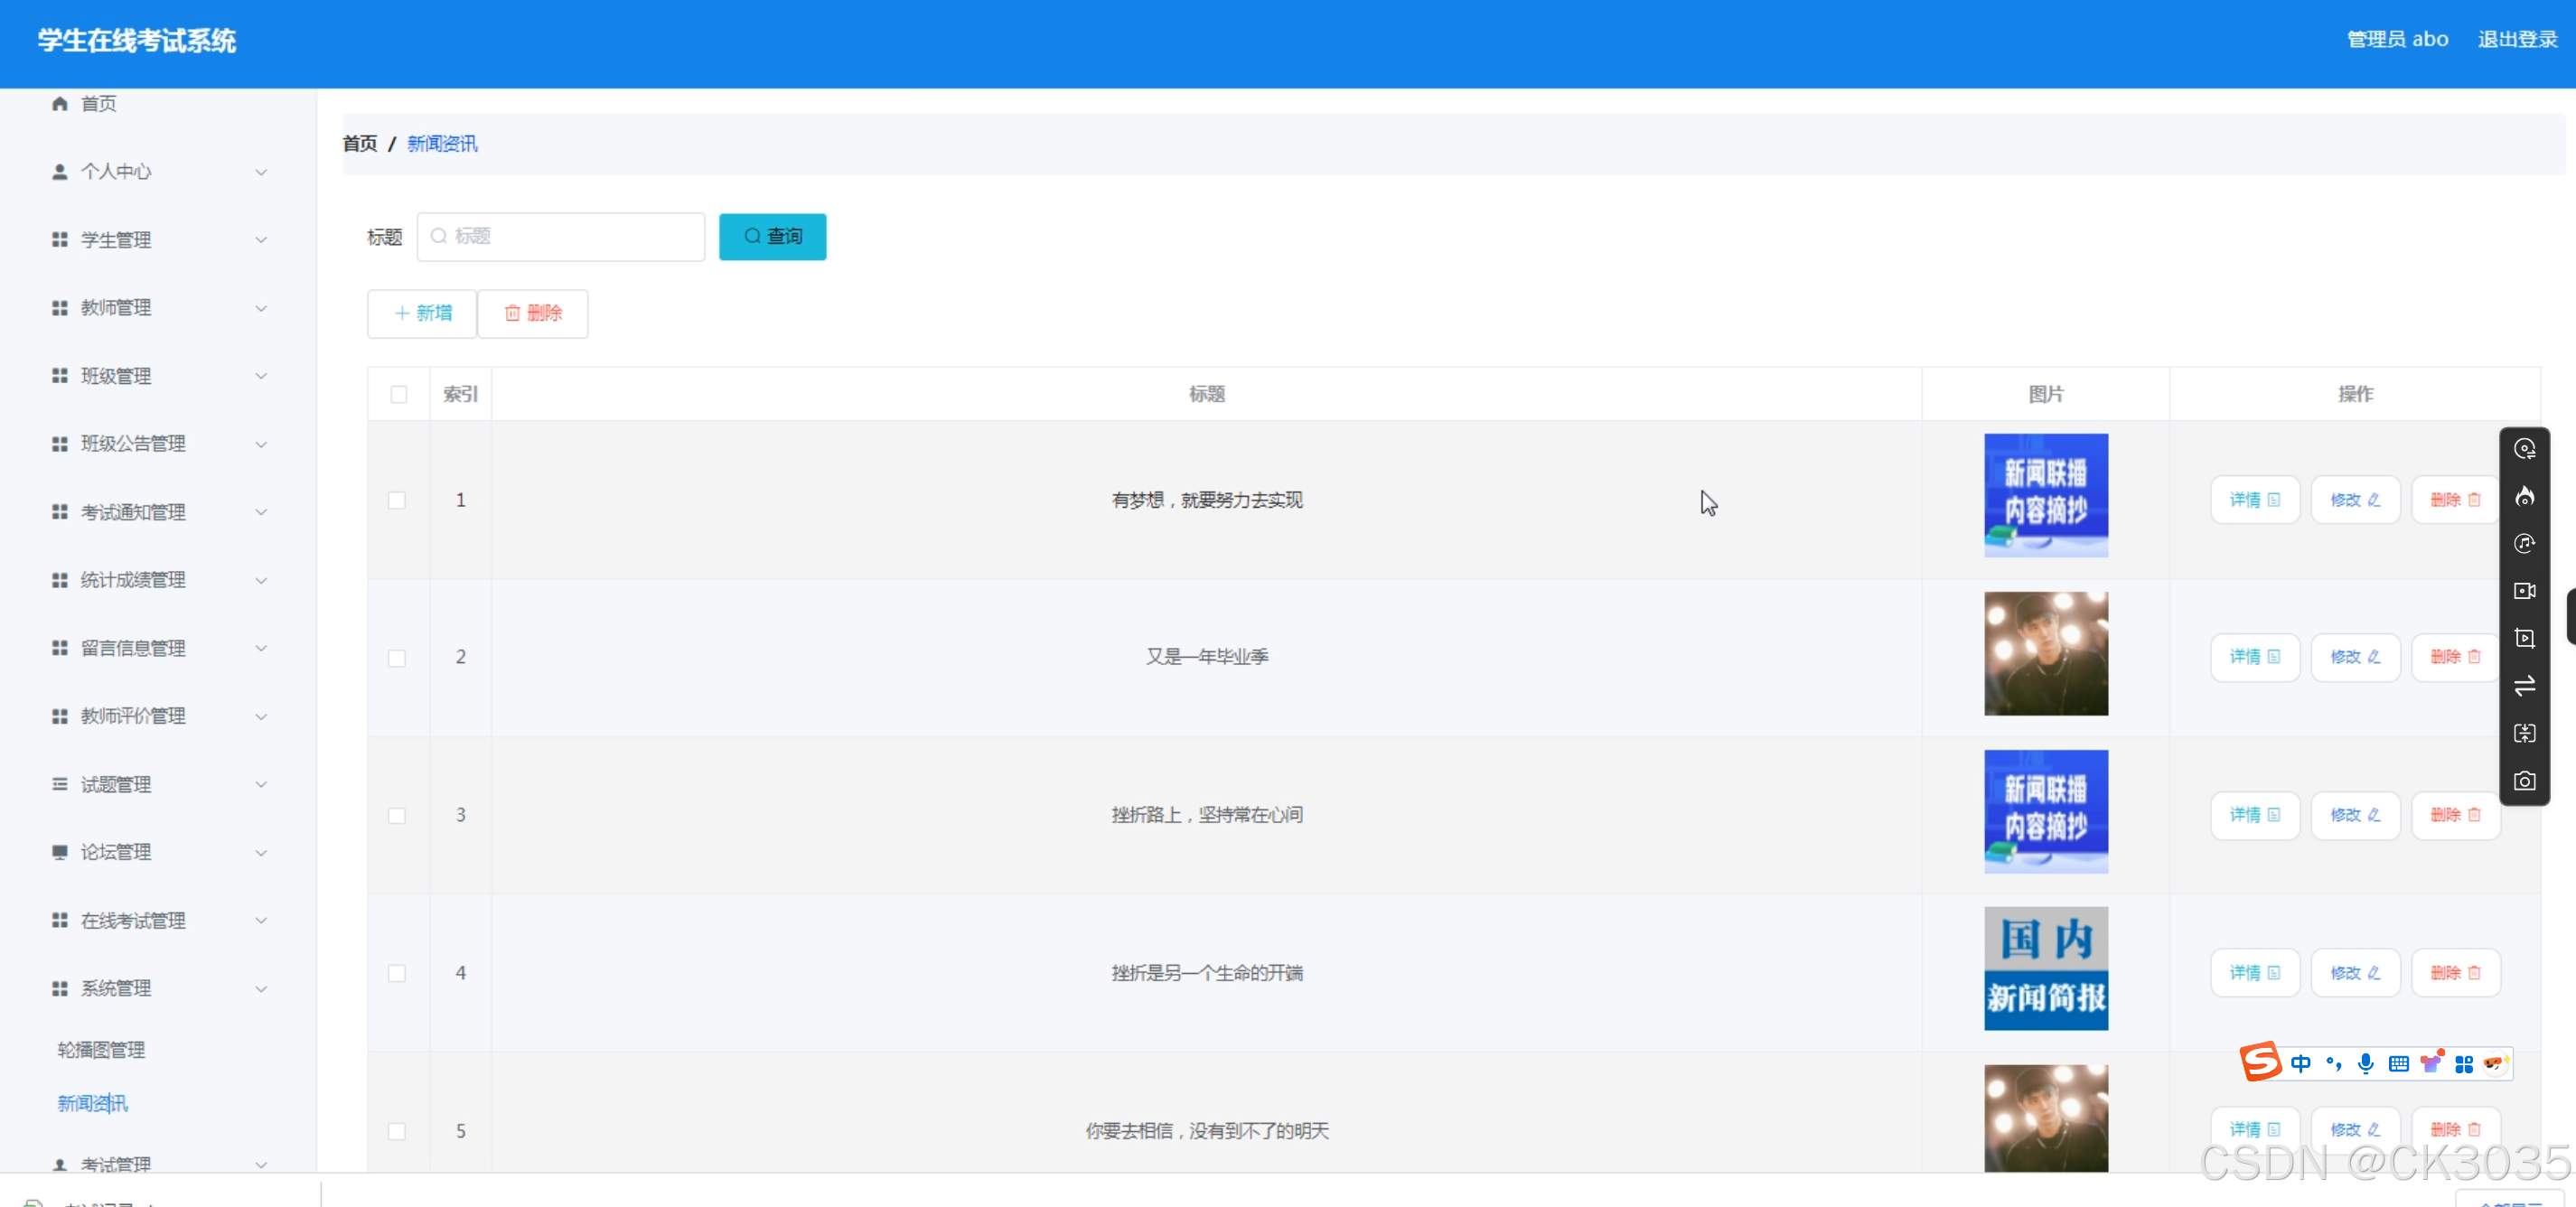Click the 查询 search button
Viewport: 2576px width, 1207px height.
pyautogui.click(x=772, y=237)
